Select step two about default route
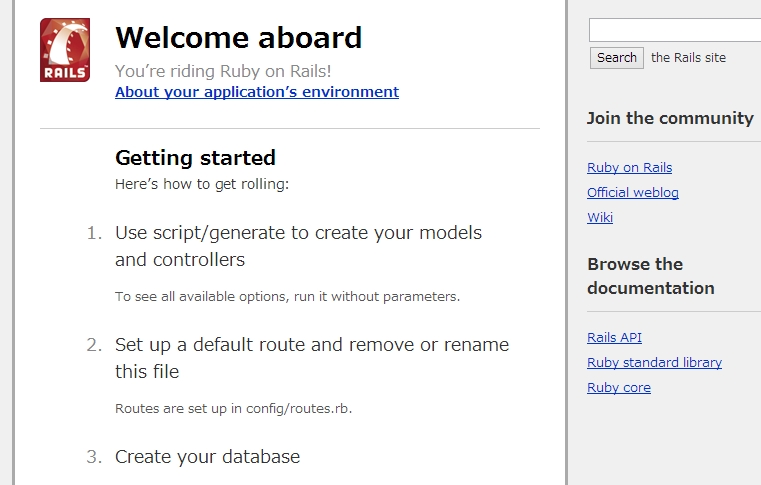Image resolution: width=761 pixels, height=485 pixels. point(312,358)
